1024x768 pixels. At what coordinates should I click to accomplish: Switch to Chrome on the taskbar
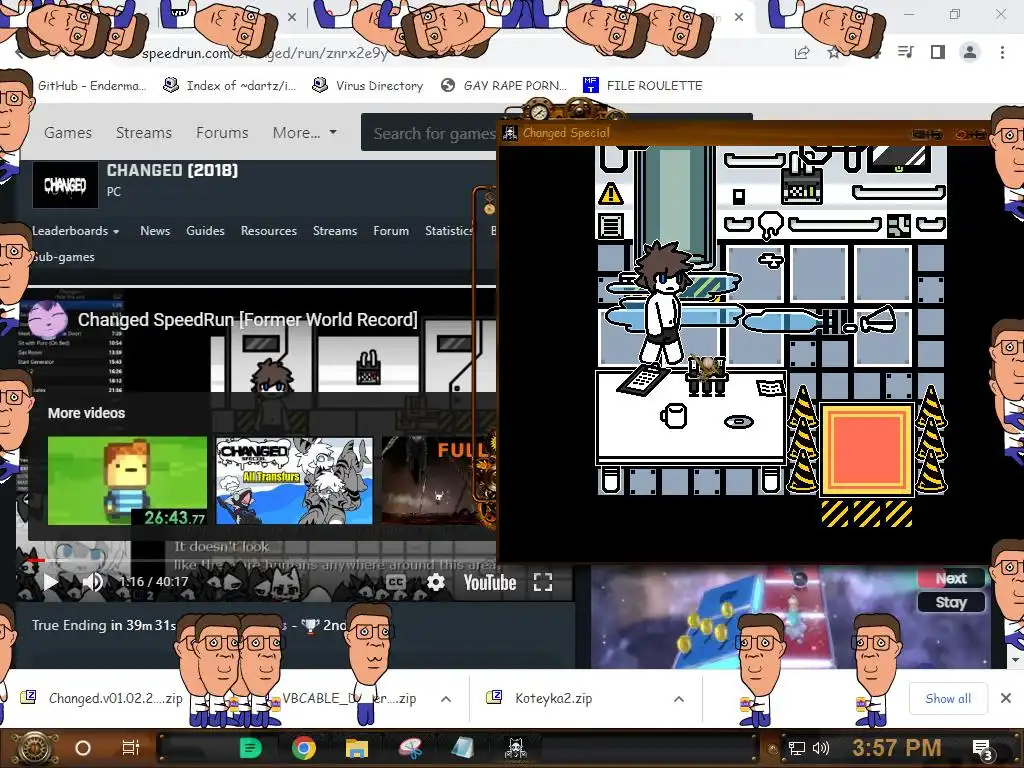[x=304, y=748]
